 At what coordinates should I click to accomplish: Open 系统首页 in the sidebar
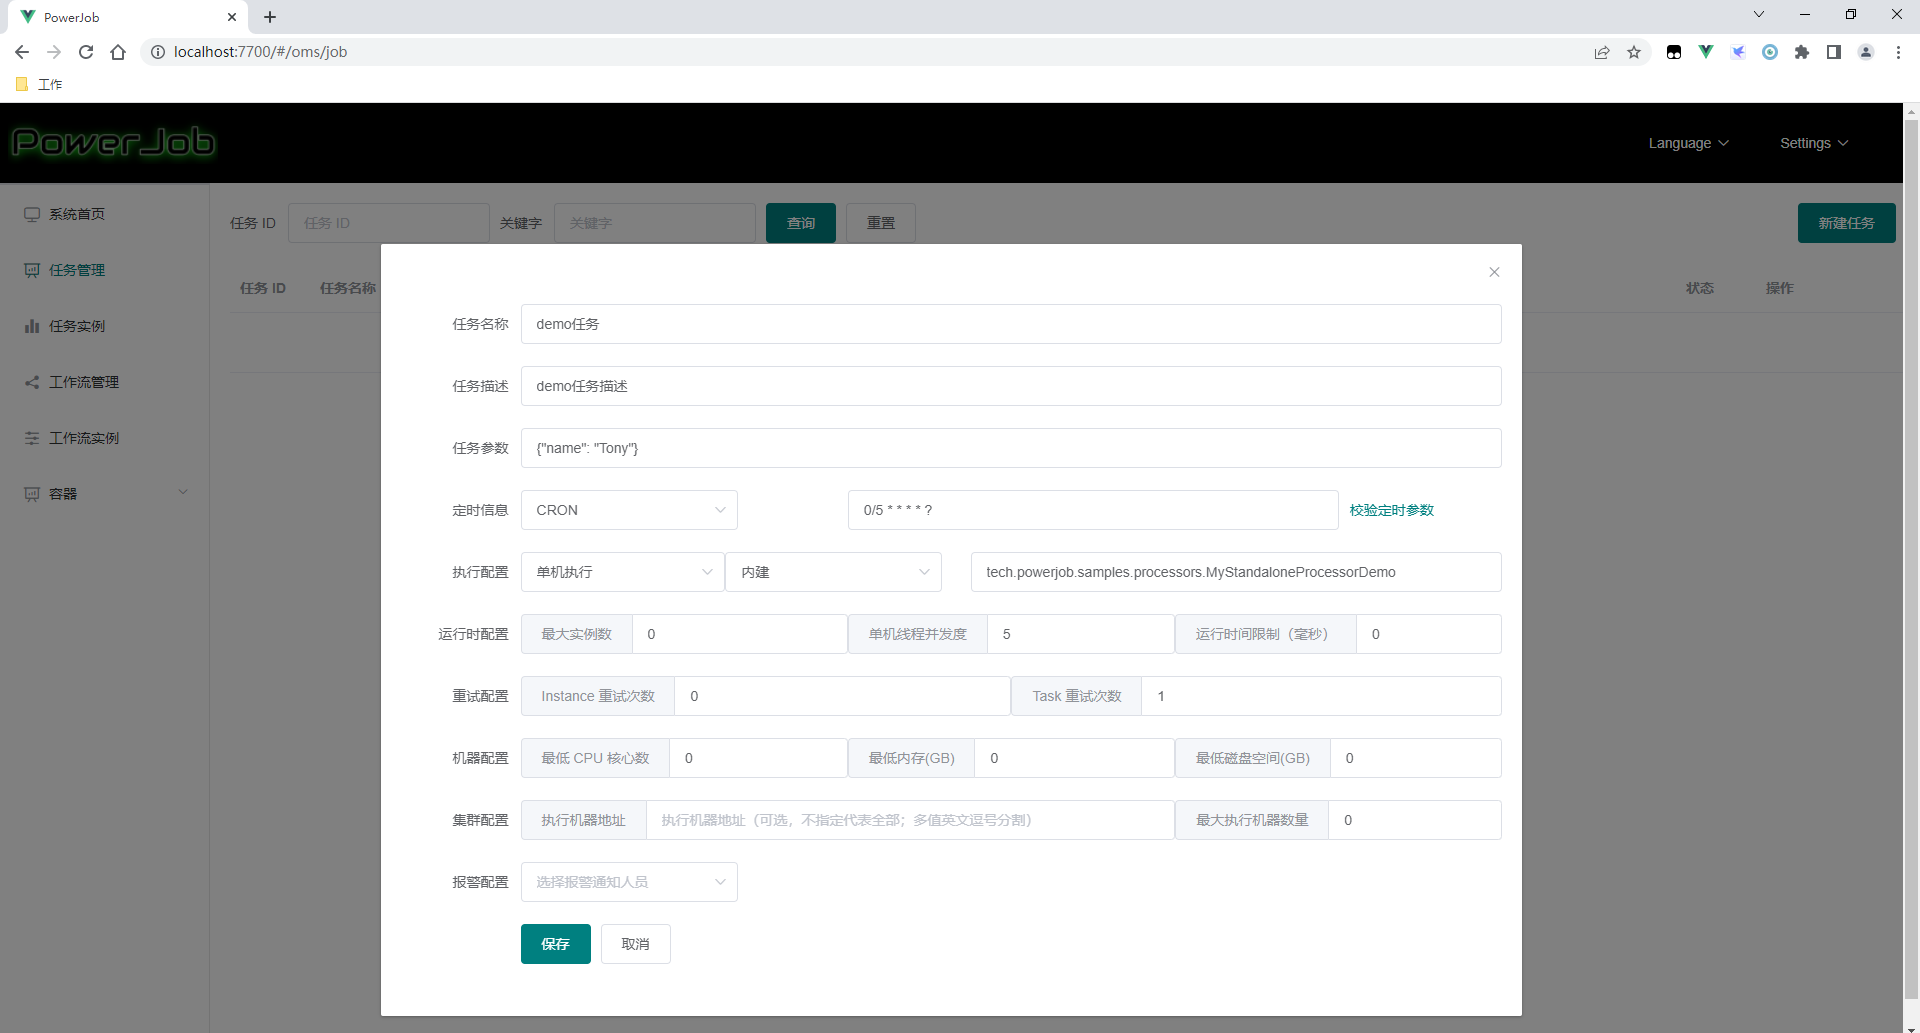click(104, 214)
